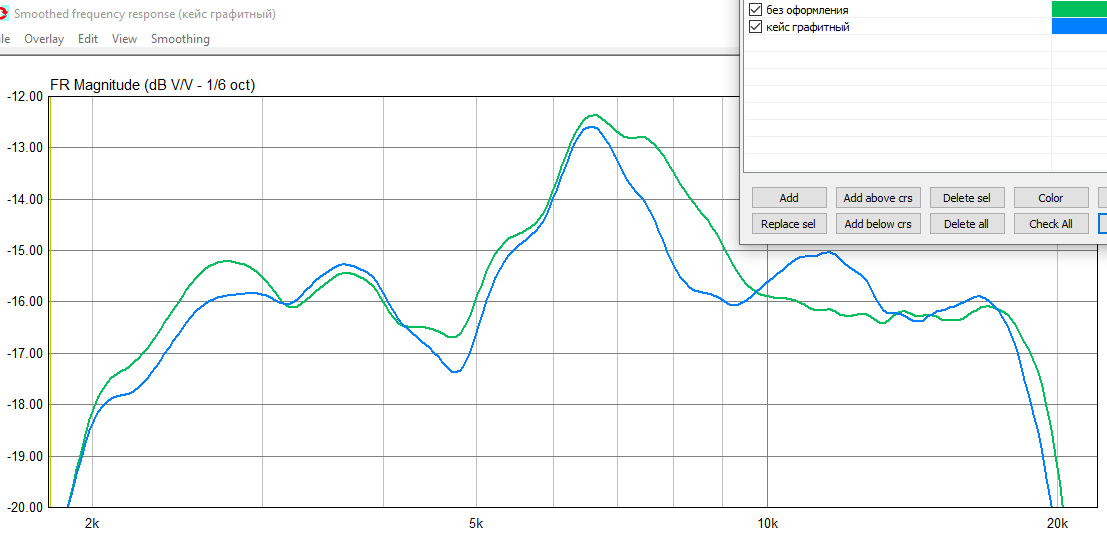
Task: Click the 'Delete all' button
Action: coord(967,224)
